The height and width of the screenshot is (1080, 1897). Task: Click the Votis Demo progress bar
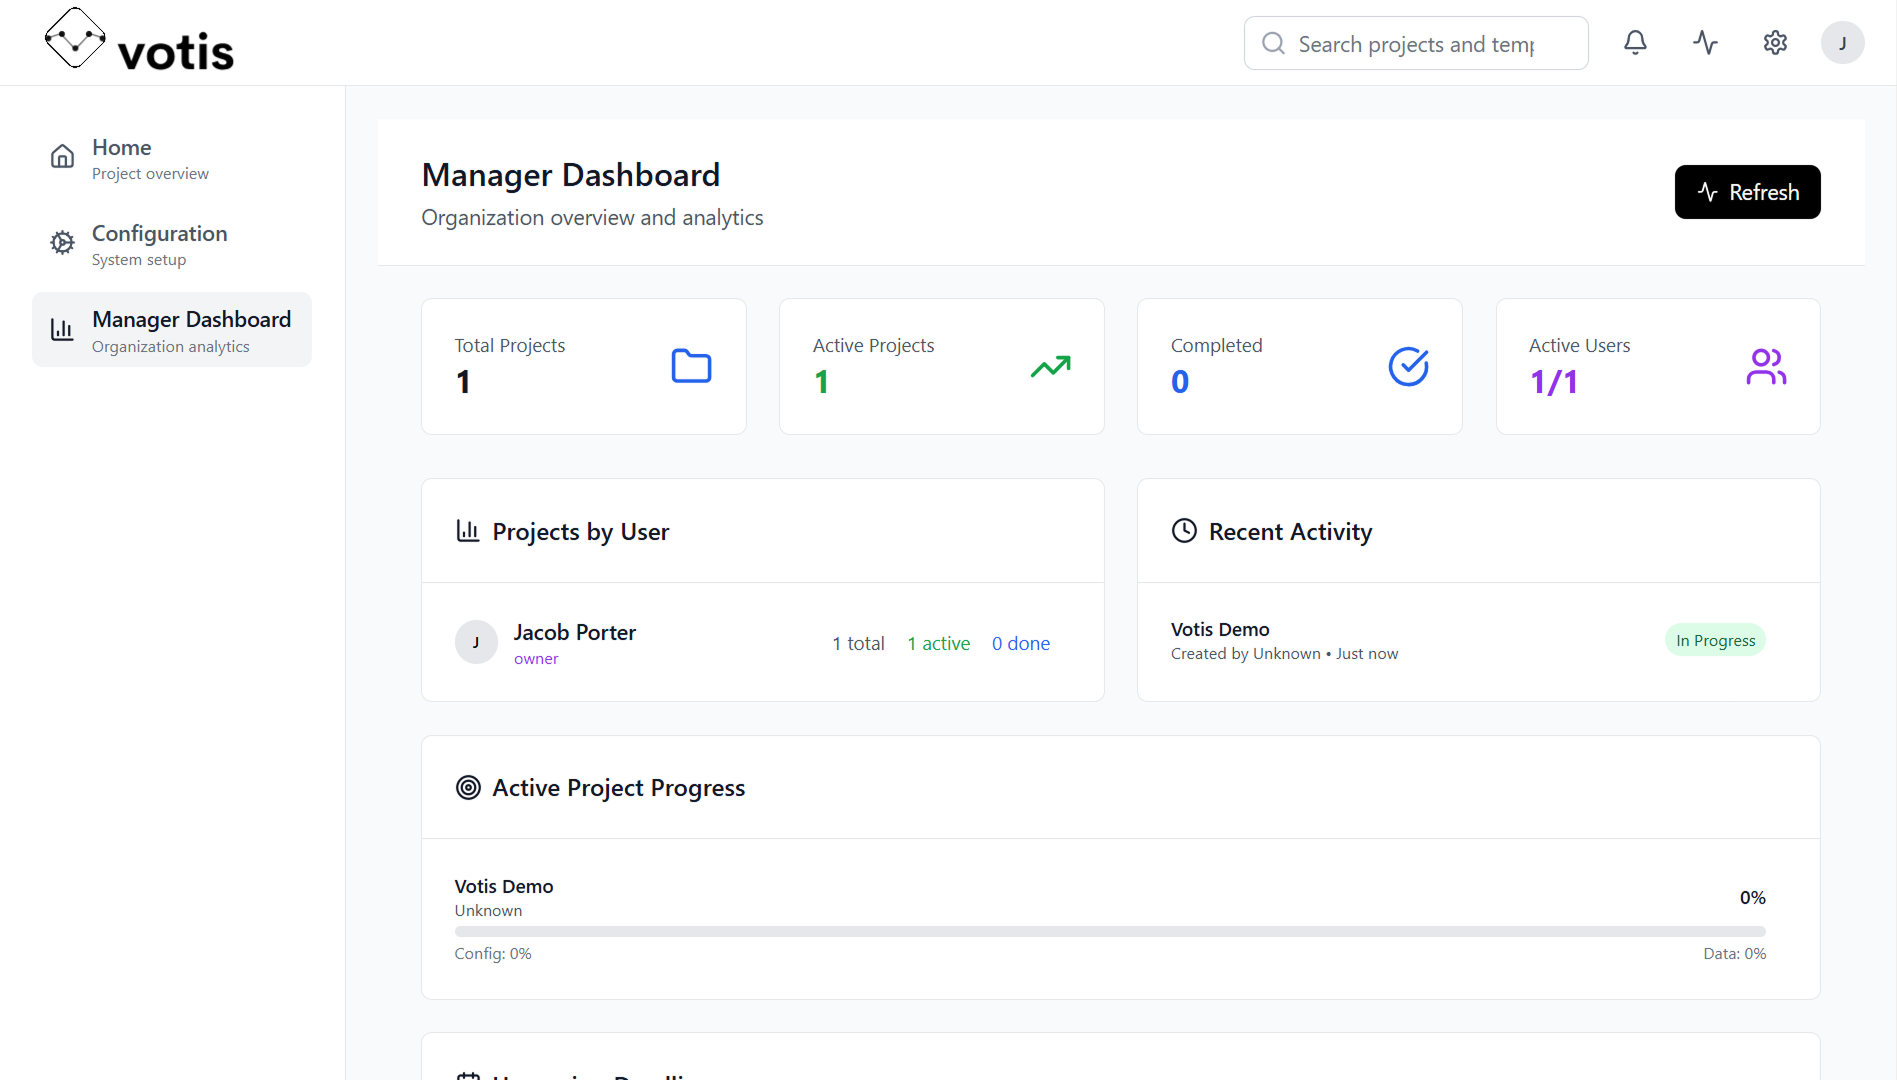(x=1110, y=932)
